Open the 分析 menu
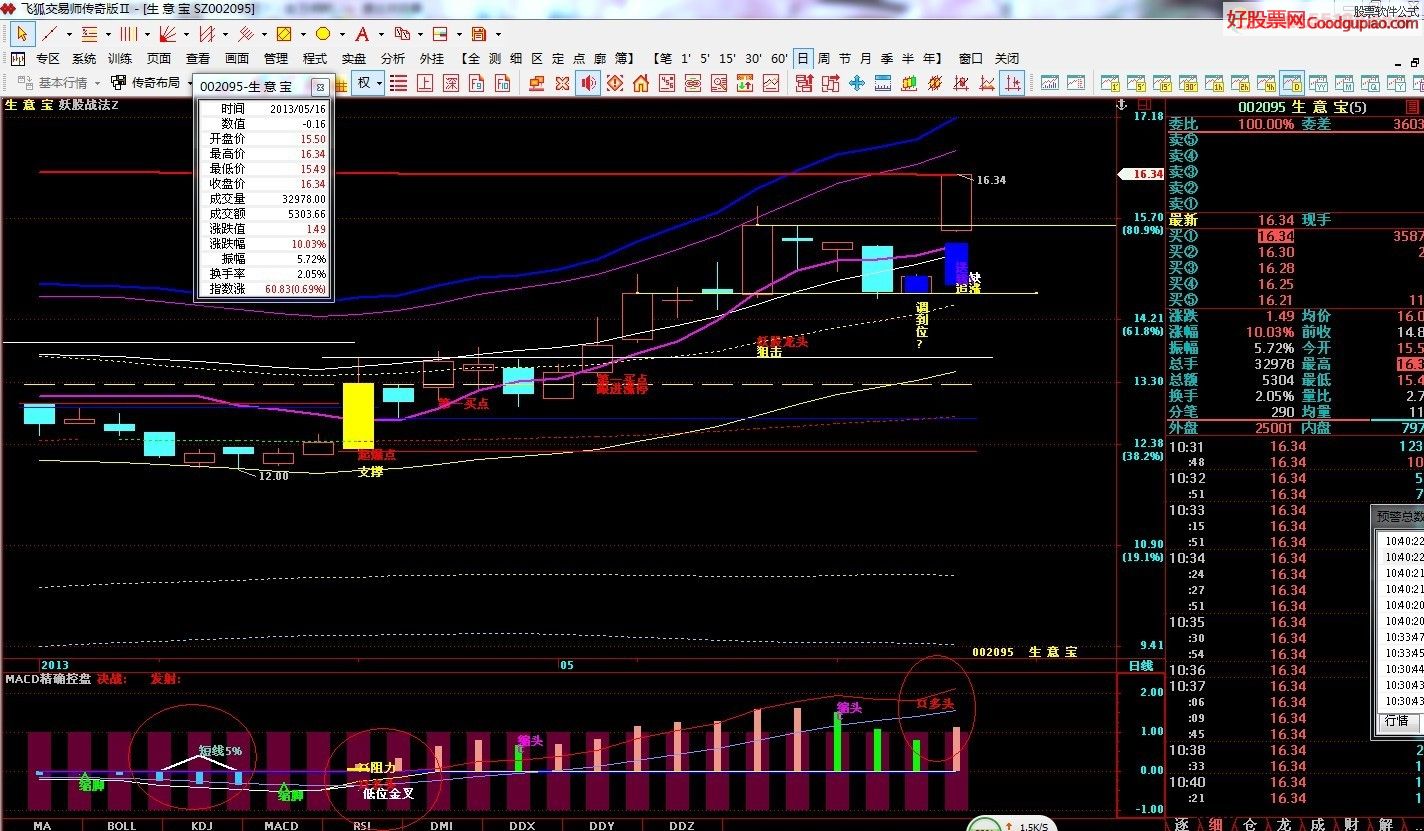Viewport: 1424px width, 831px height. point(393,59)
